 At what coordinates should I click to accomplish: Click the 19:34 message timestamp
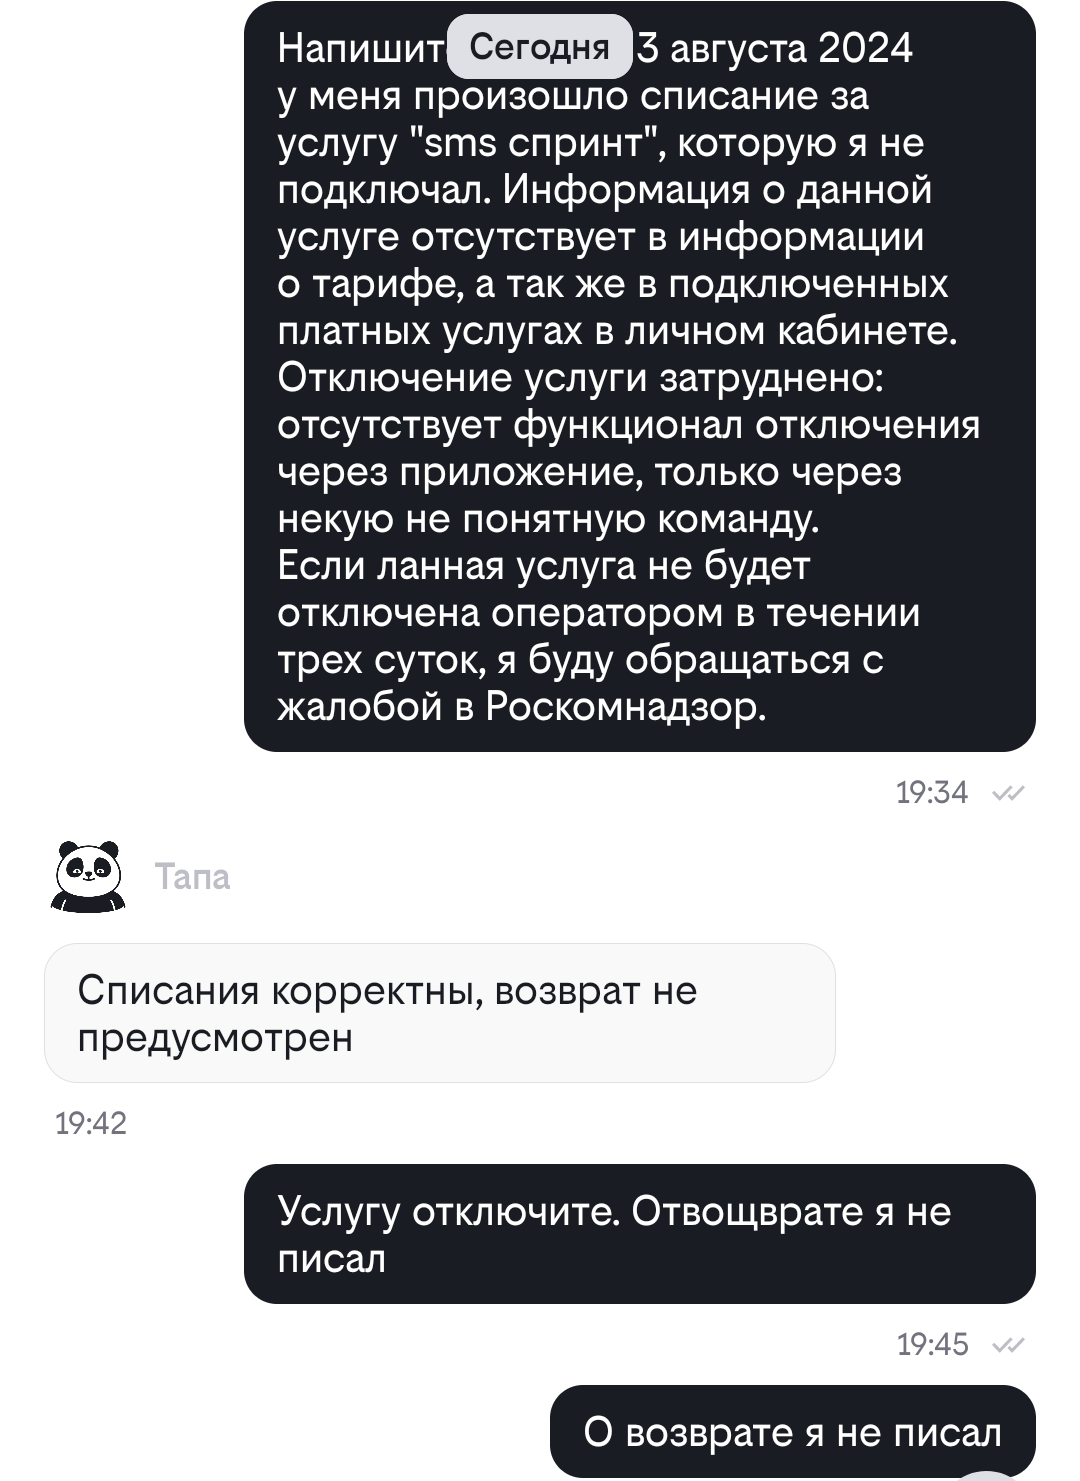pyautogui.click(x=932, y=793)
